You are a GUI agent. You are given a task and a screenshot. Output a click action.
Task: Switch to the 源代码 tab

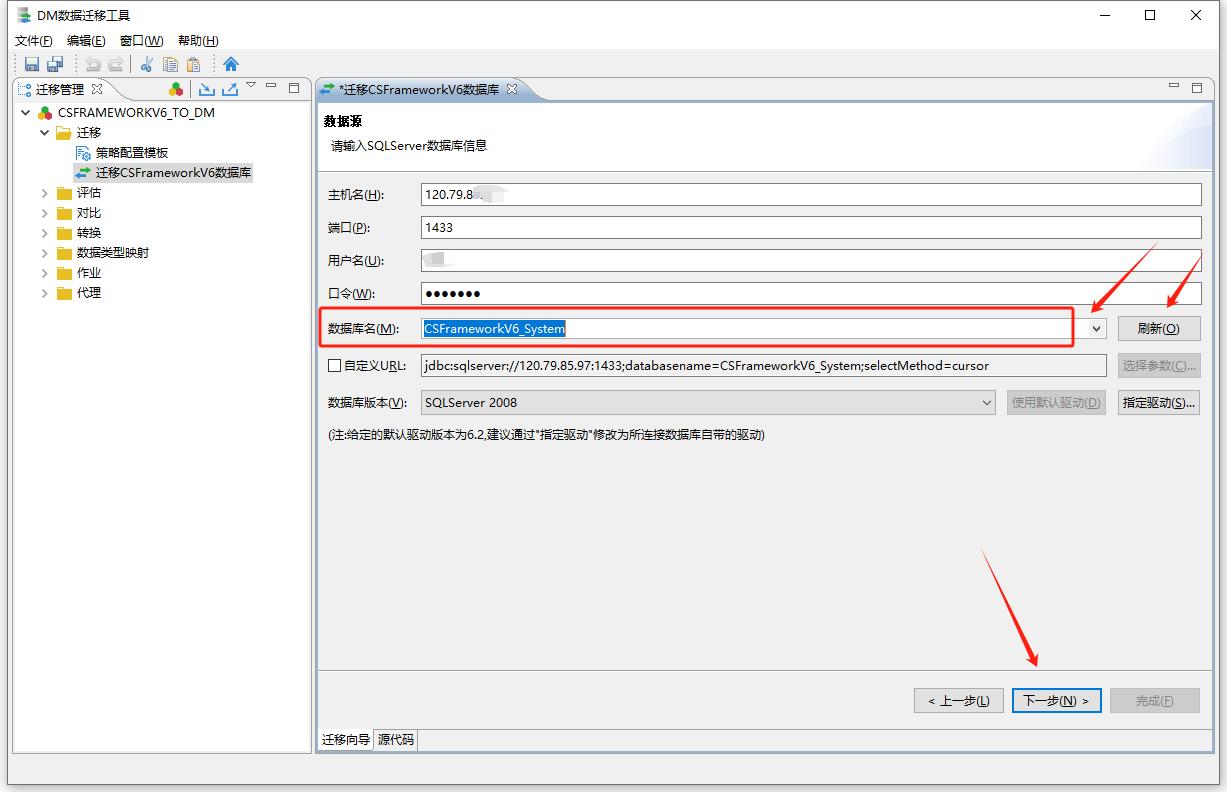(x=396, y=740)
